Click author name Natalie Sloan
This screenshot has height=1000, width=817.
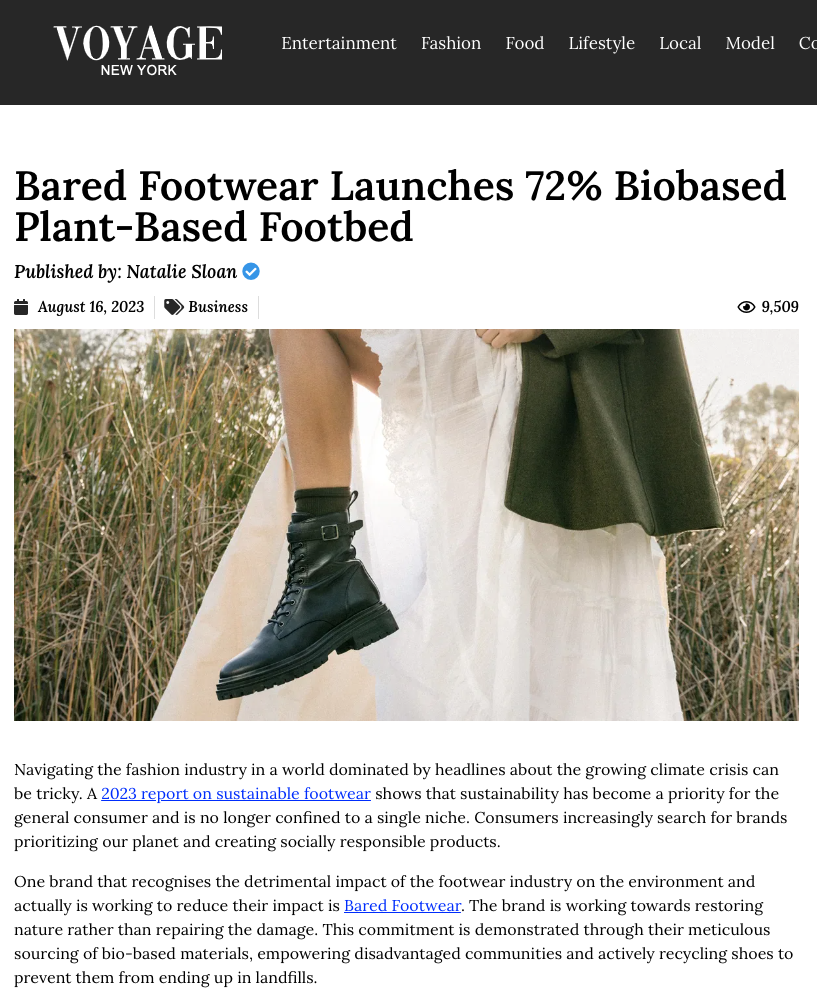pyautogui.click(x=182, y=272)
